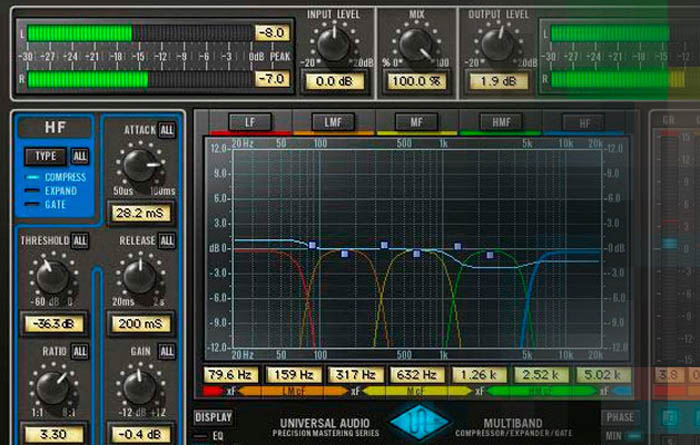The width and height of the screenshot is (700, 445).
Task: Click the 200 mS release value field
Action: coord(141,323)
